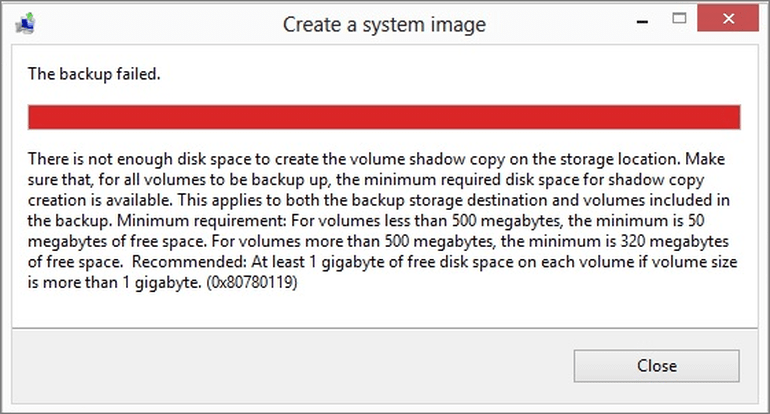Select "The backup failed." status text
The width and height of the screenshot is (770, 414).
[92, 72]
